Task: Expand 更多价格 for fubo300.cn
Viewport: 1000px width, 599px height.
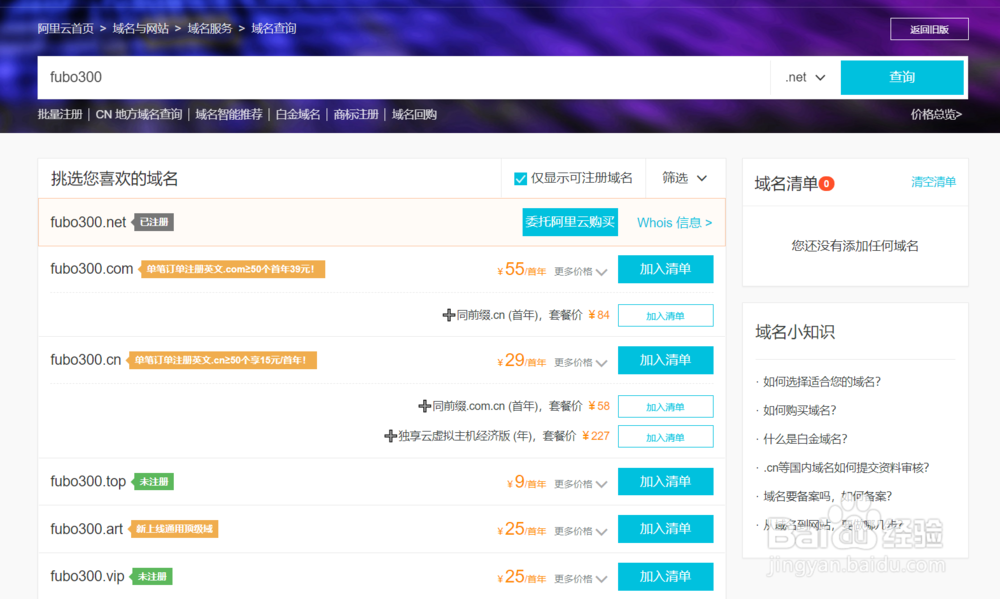Action: pyautogui.click(x=580, y=363)
